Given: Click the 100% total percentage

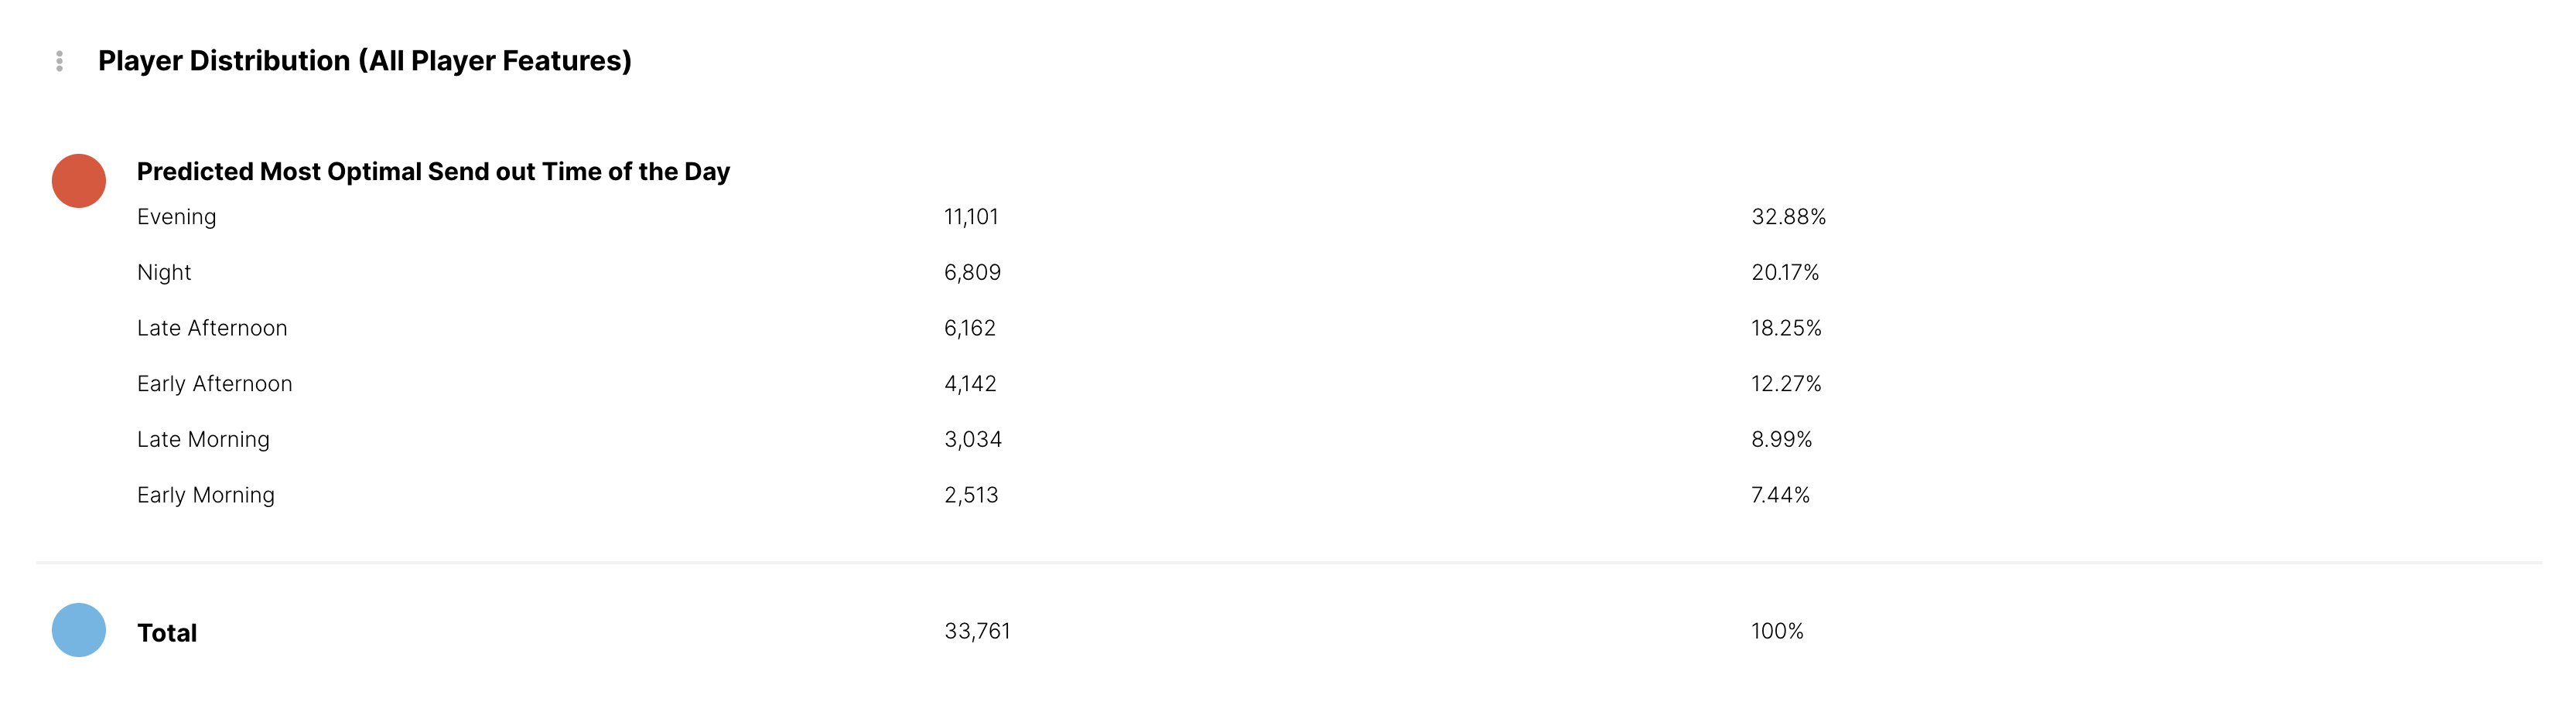Looking at the screenshot, I should pyautogui.click(x=1778, y=632).
